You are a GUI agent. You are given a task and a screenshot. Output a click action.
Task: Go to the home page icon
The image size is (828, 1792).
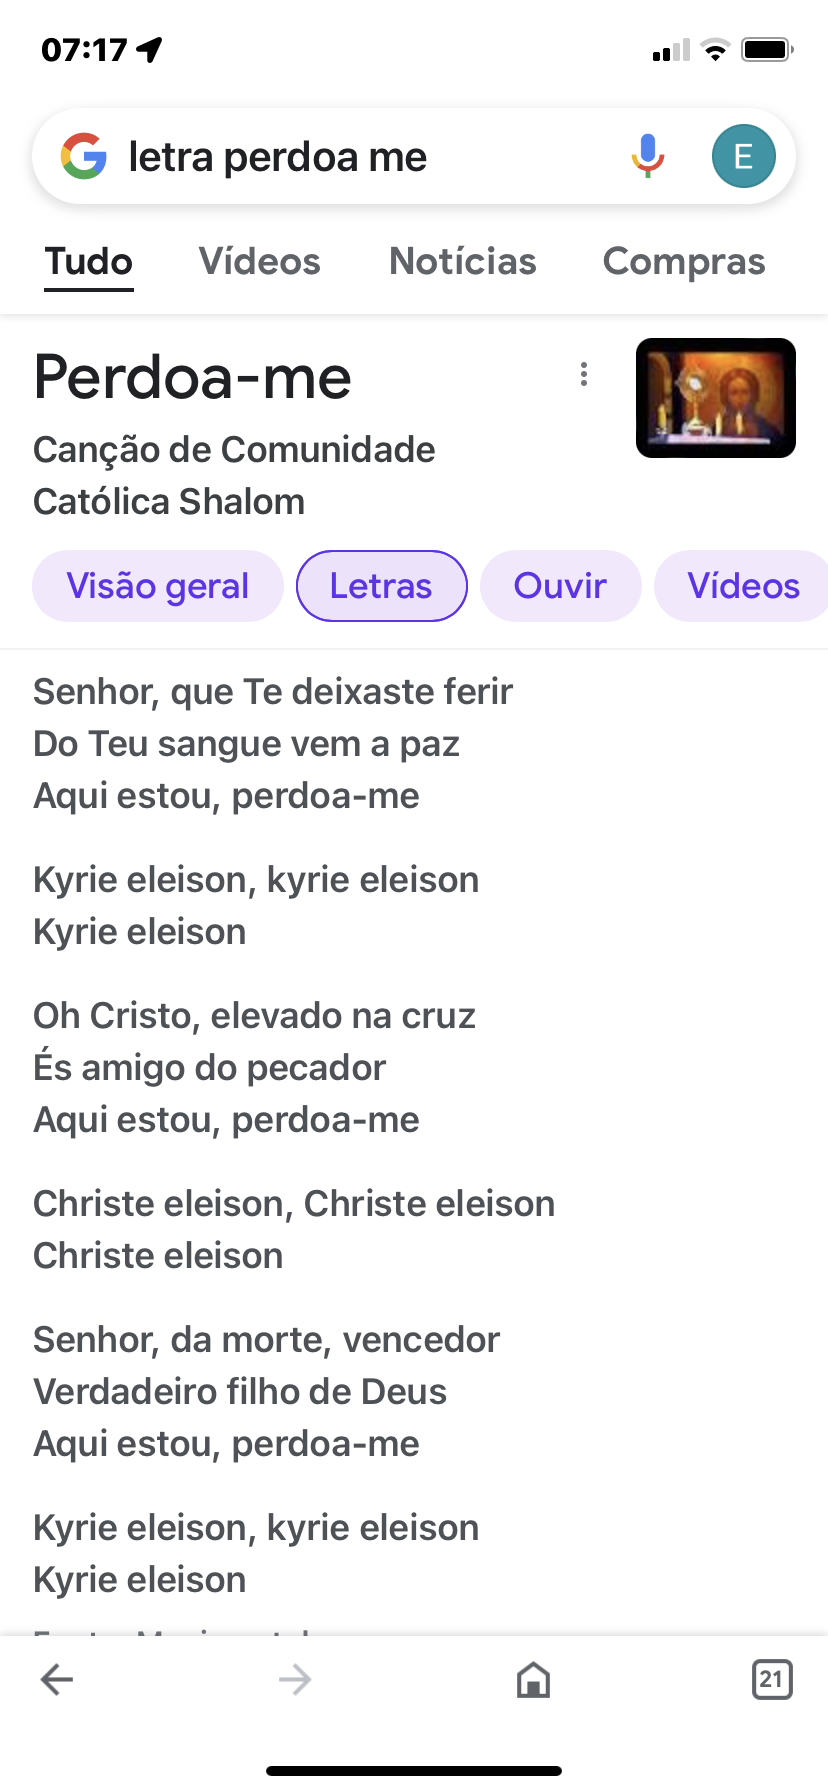point(533,1680)
